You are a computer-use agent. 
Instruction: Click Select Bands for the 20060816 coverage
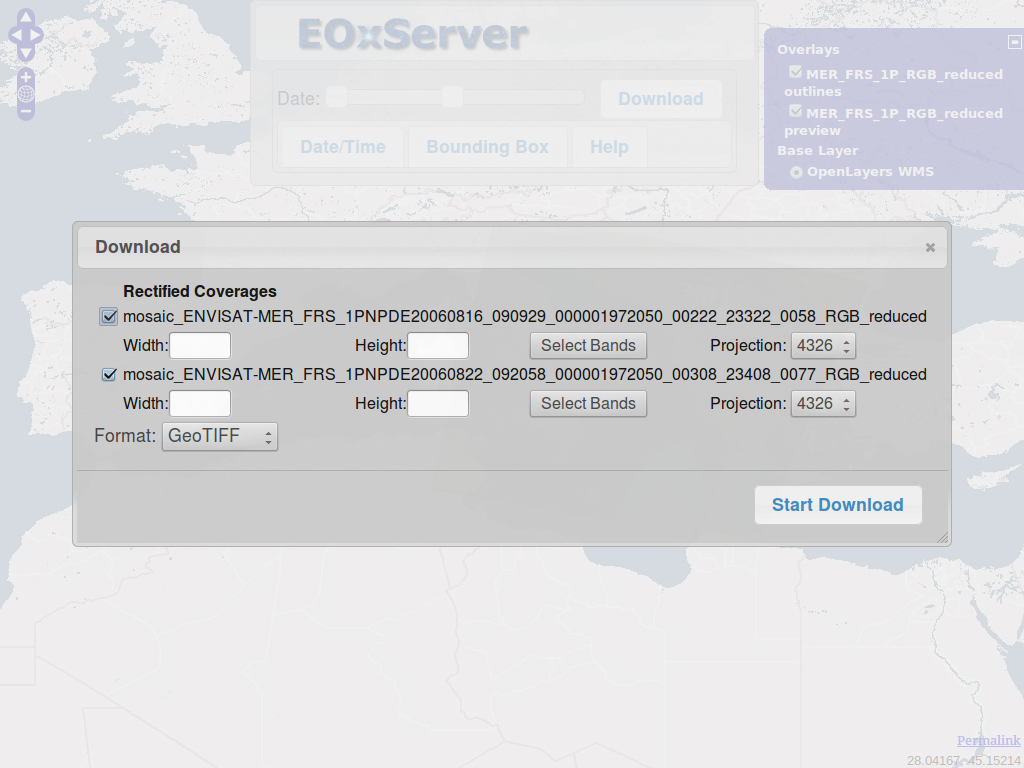588,345
